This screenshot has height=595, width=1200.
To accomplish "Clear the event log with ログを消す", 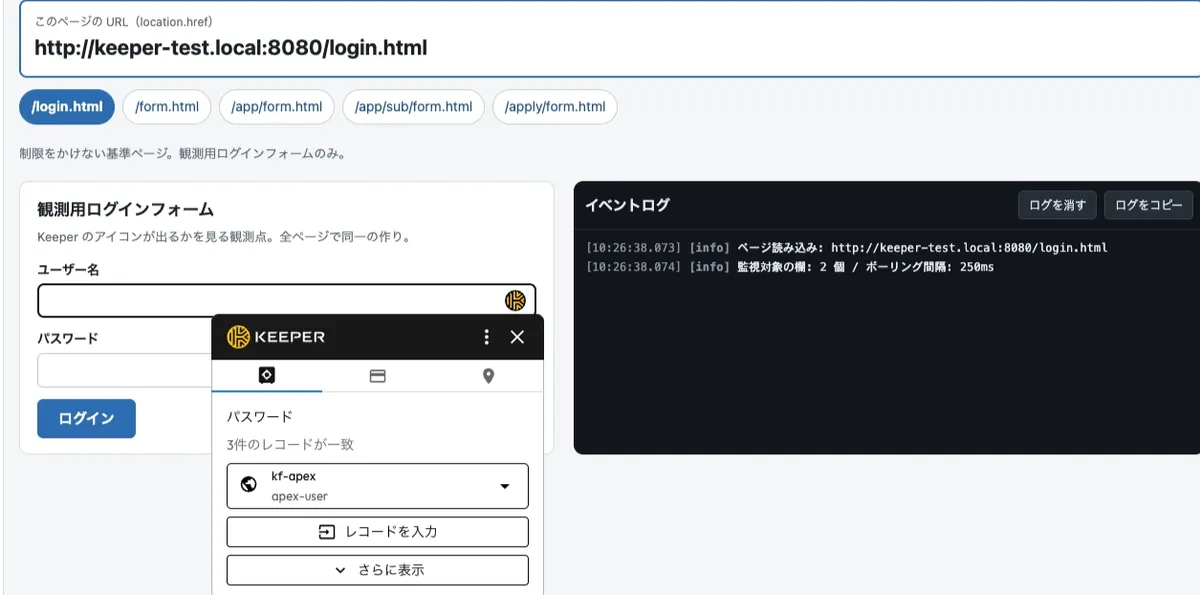I will pyautogui.click(x=1057, y=205).
